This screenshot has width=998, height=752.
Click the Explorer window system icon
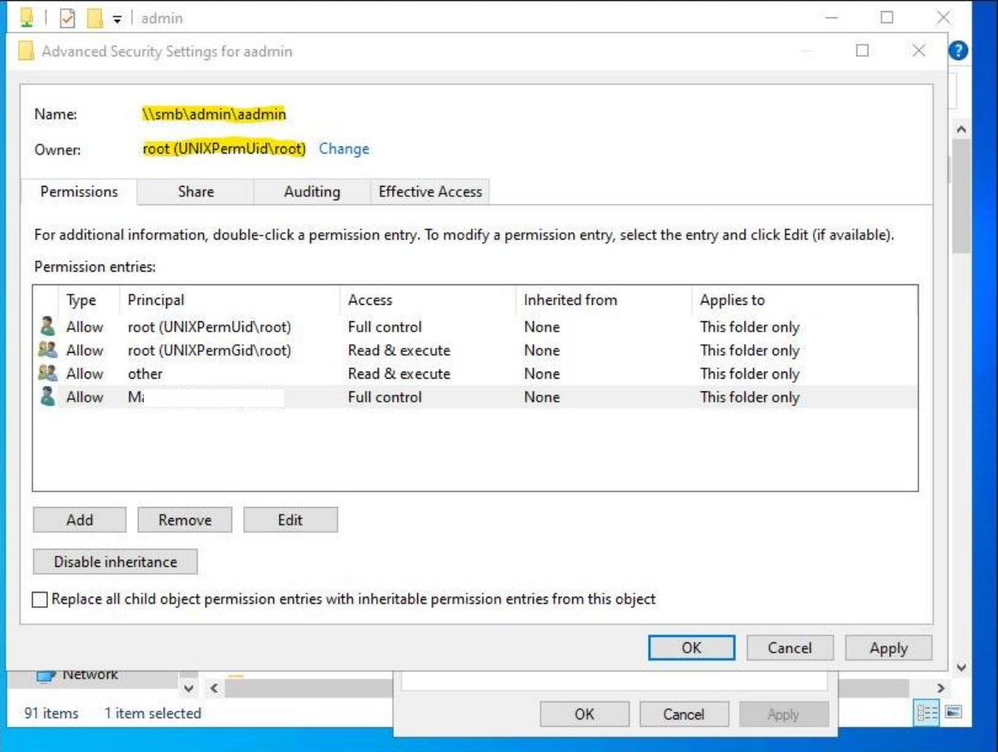26,18
